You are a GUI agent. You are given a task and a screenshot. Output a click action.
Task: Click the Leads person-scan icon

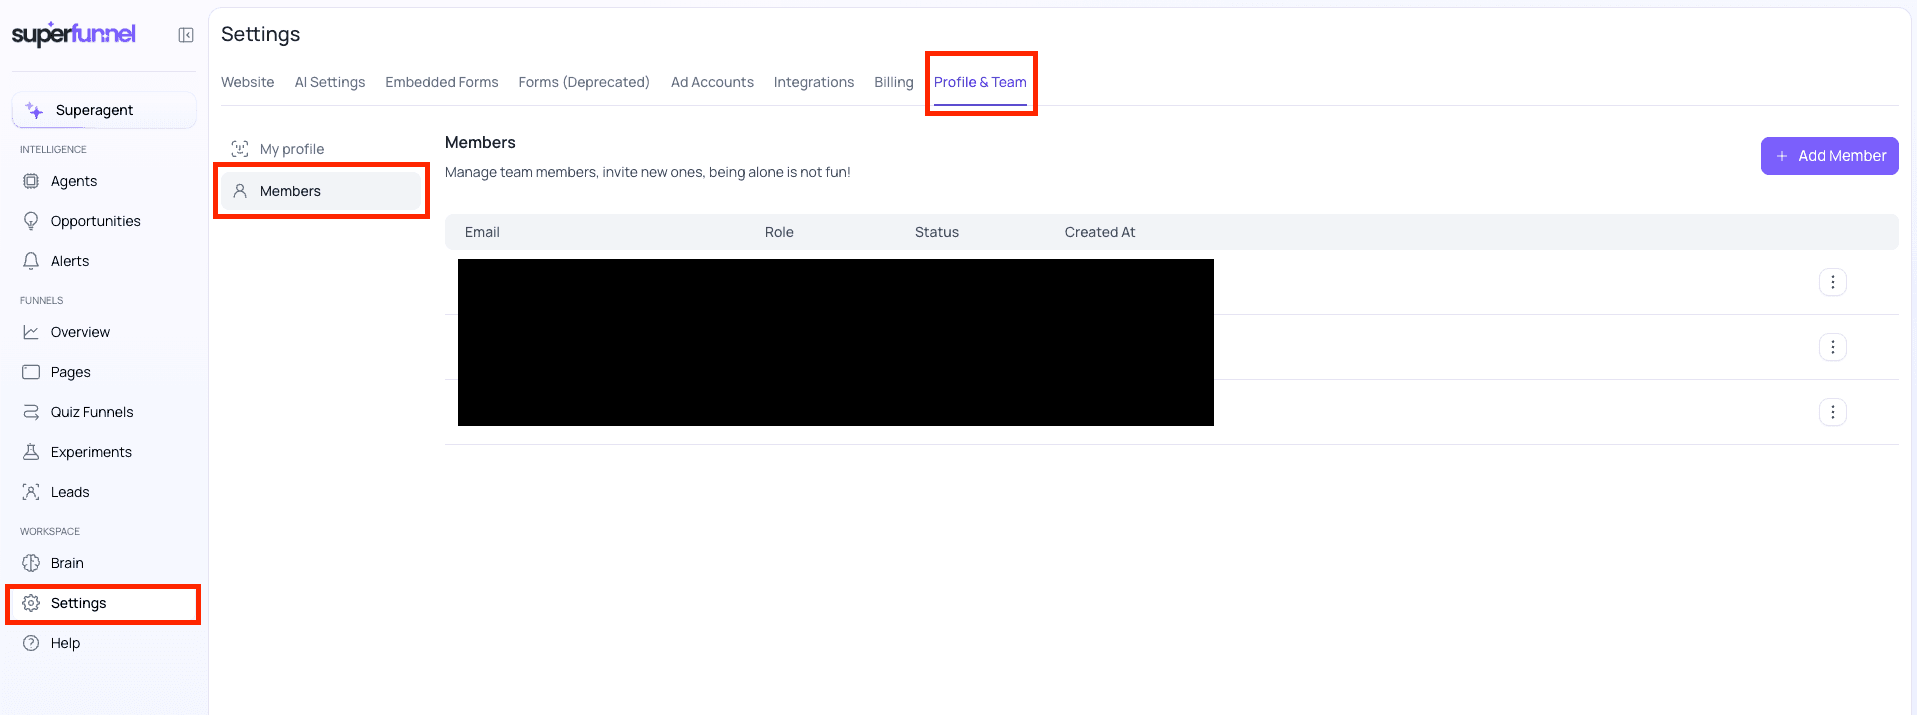31,492
